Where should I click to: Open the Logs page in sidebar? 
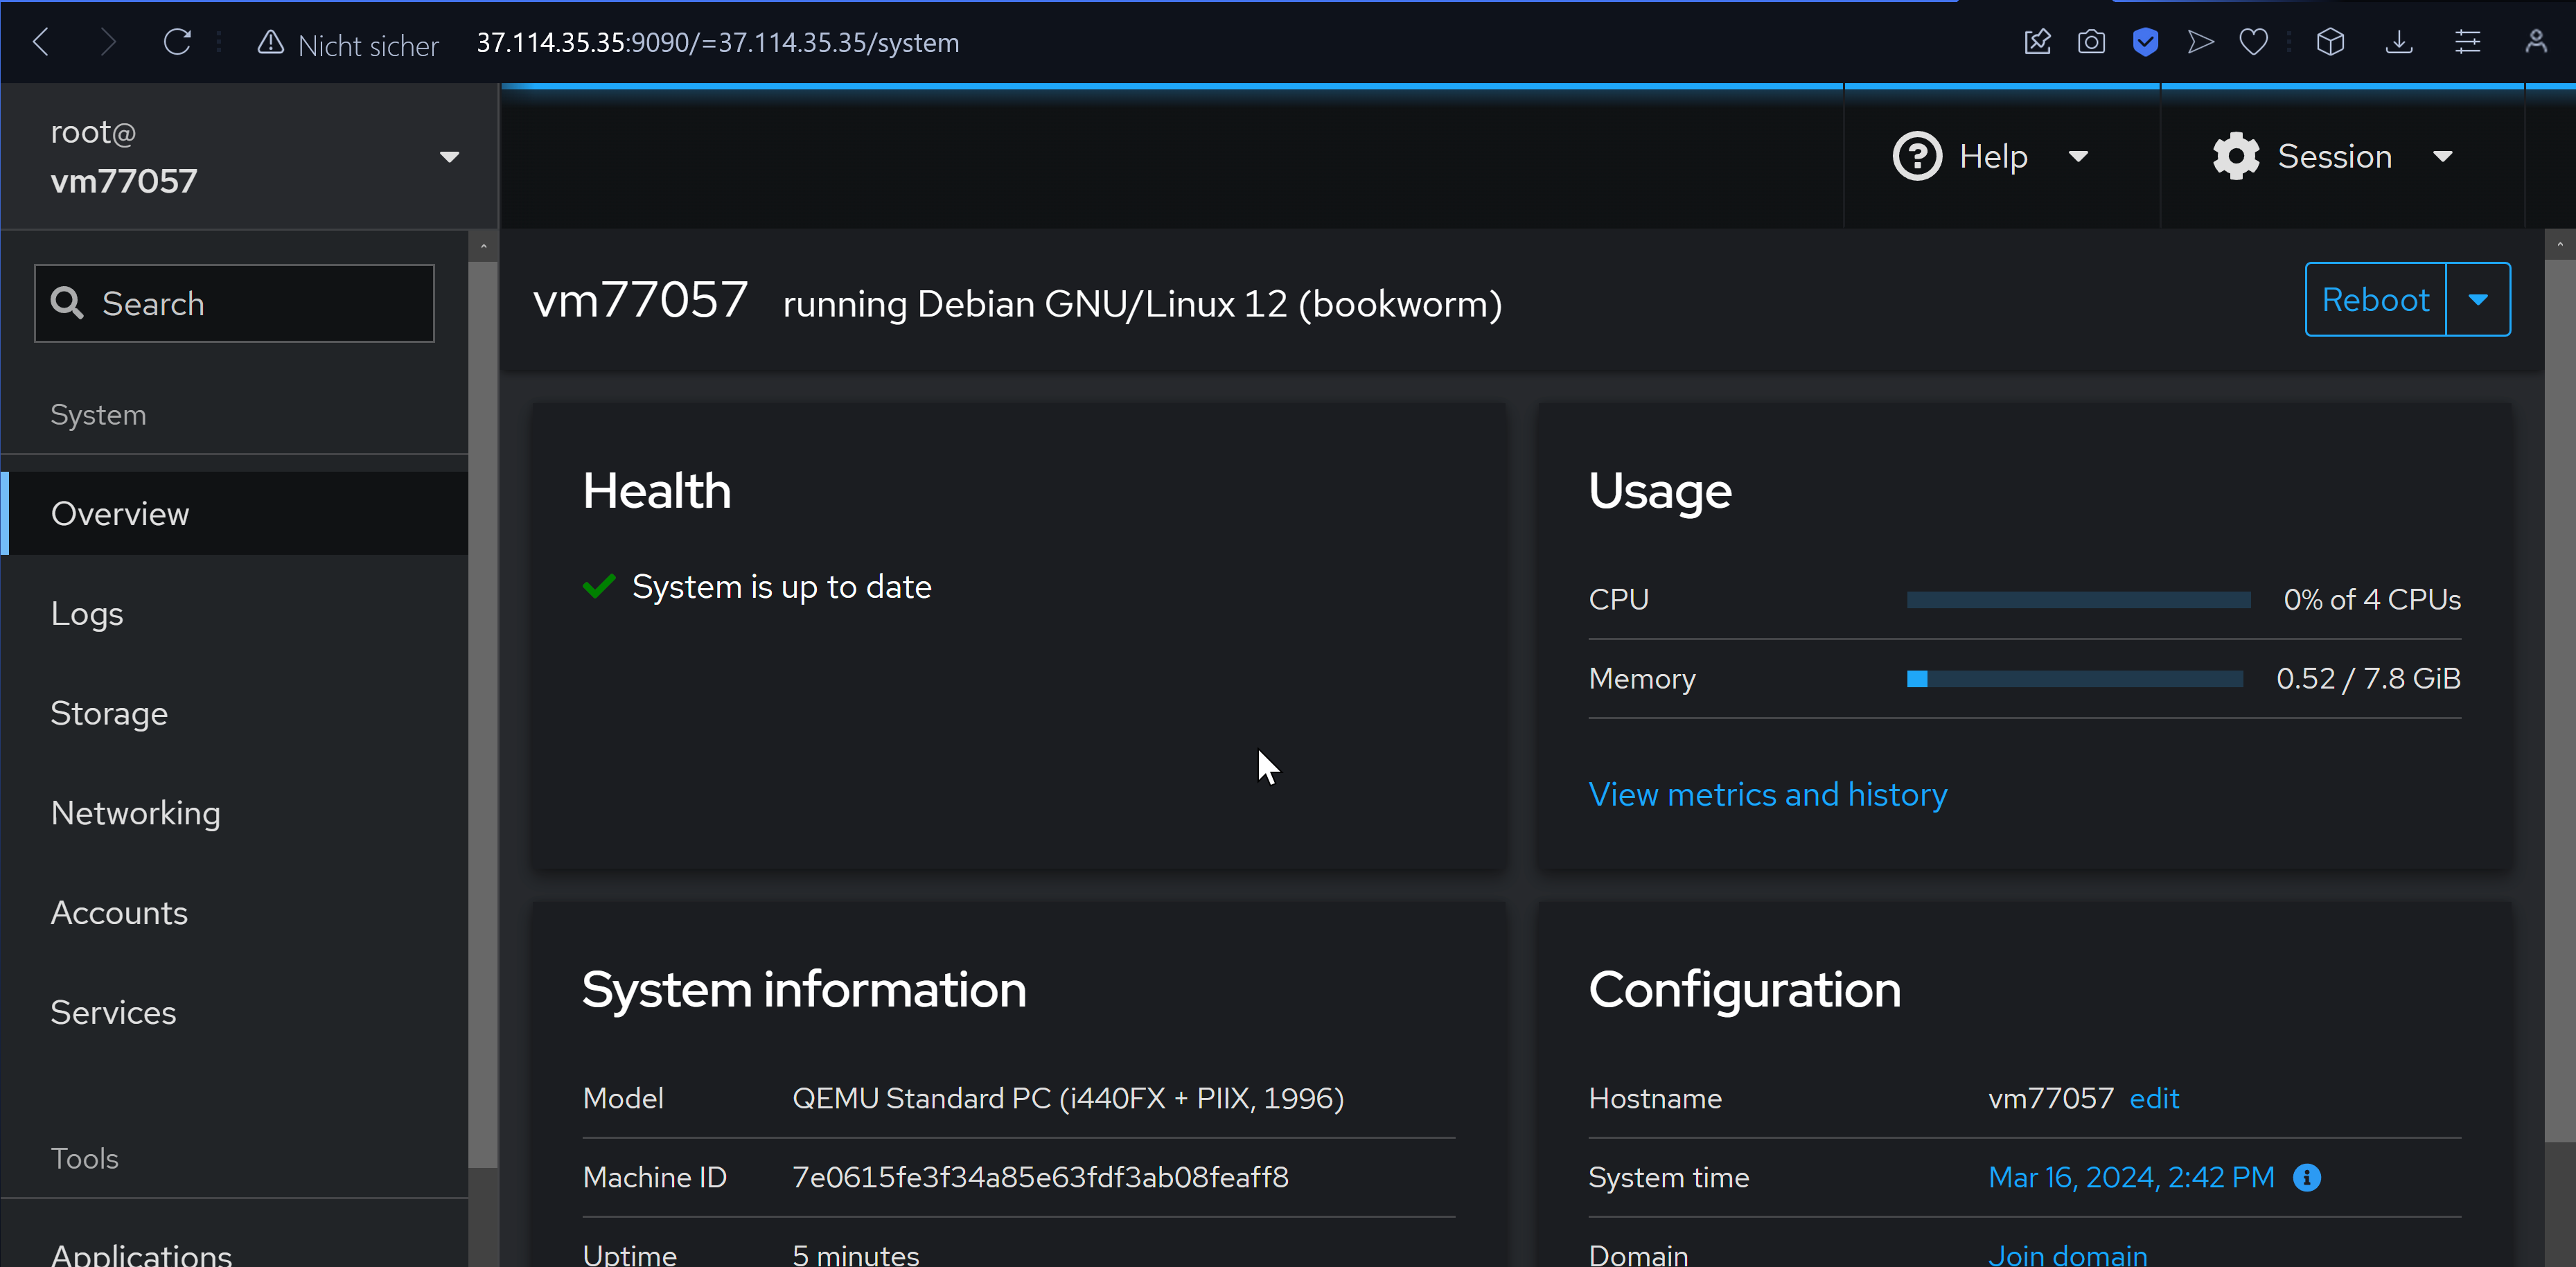point(87,613)
